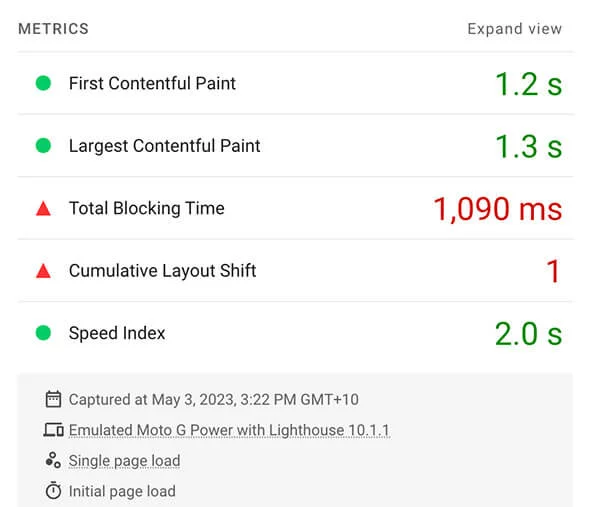Click the devices icon next to Emulated Moto G Power
Screen dimensions: 600x507
coord(53,430)
